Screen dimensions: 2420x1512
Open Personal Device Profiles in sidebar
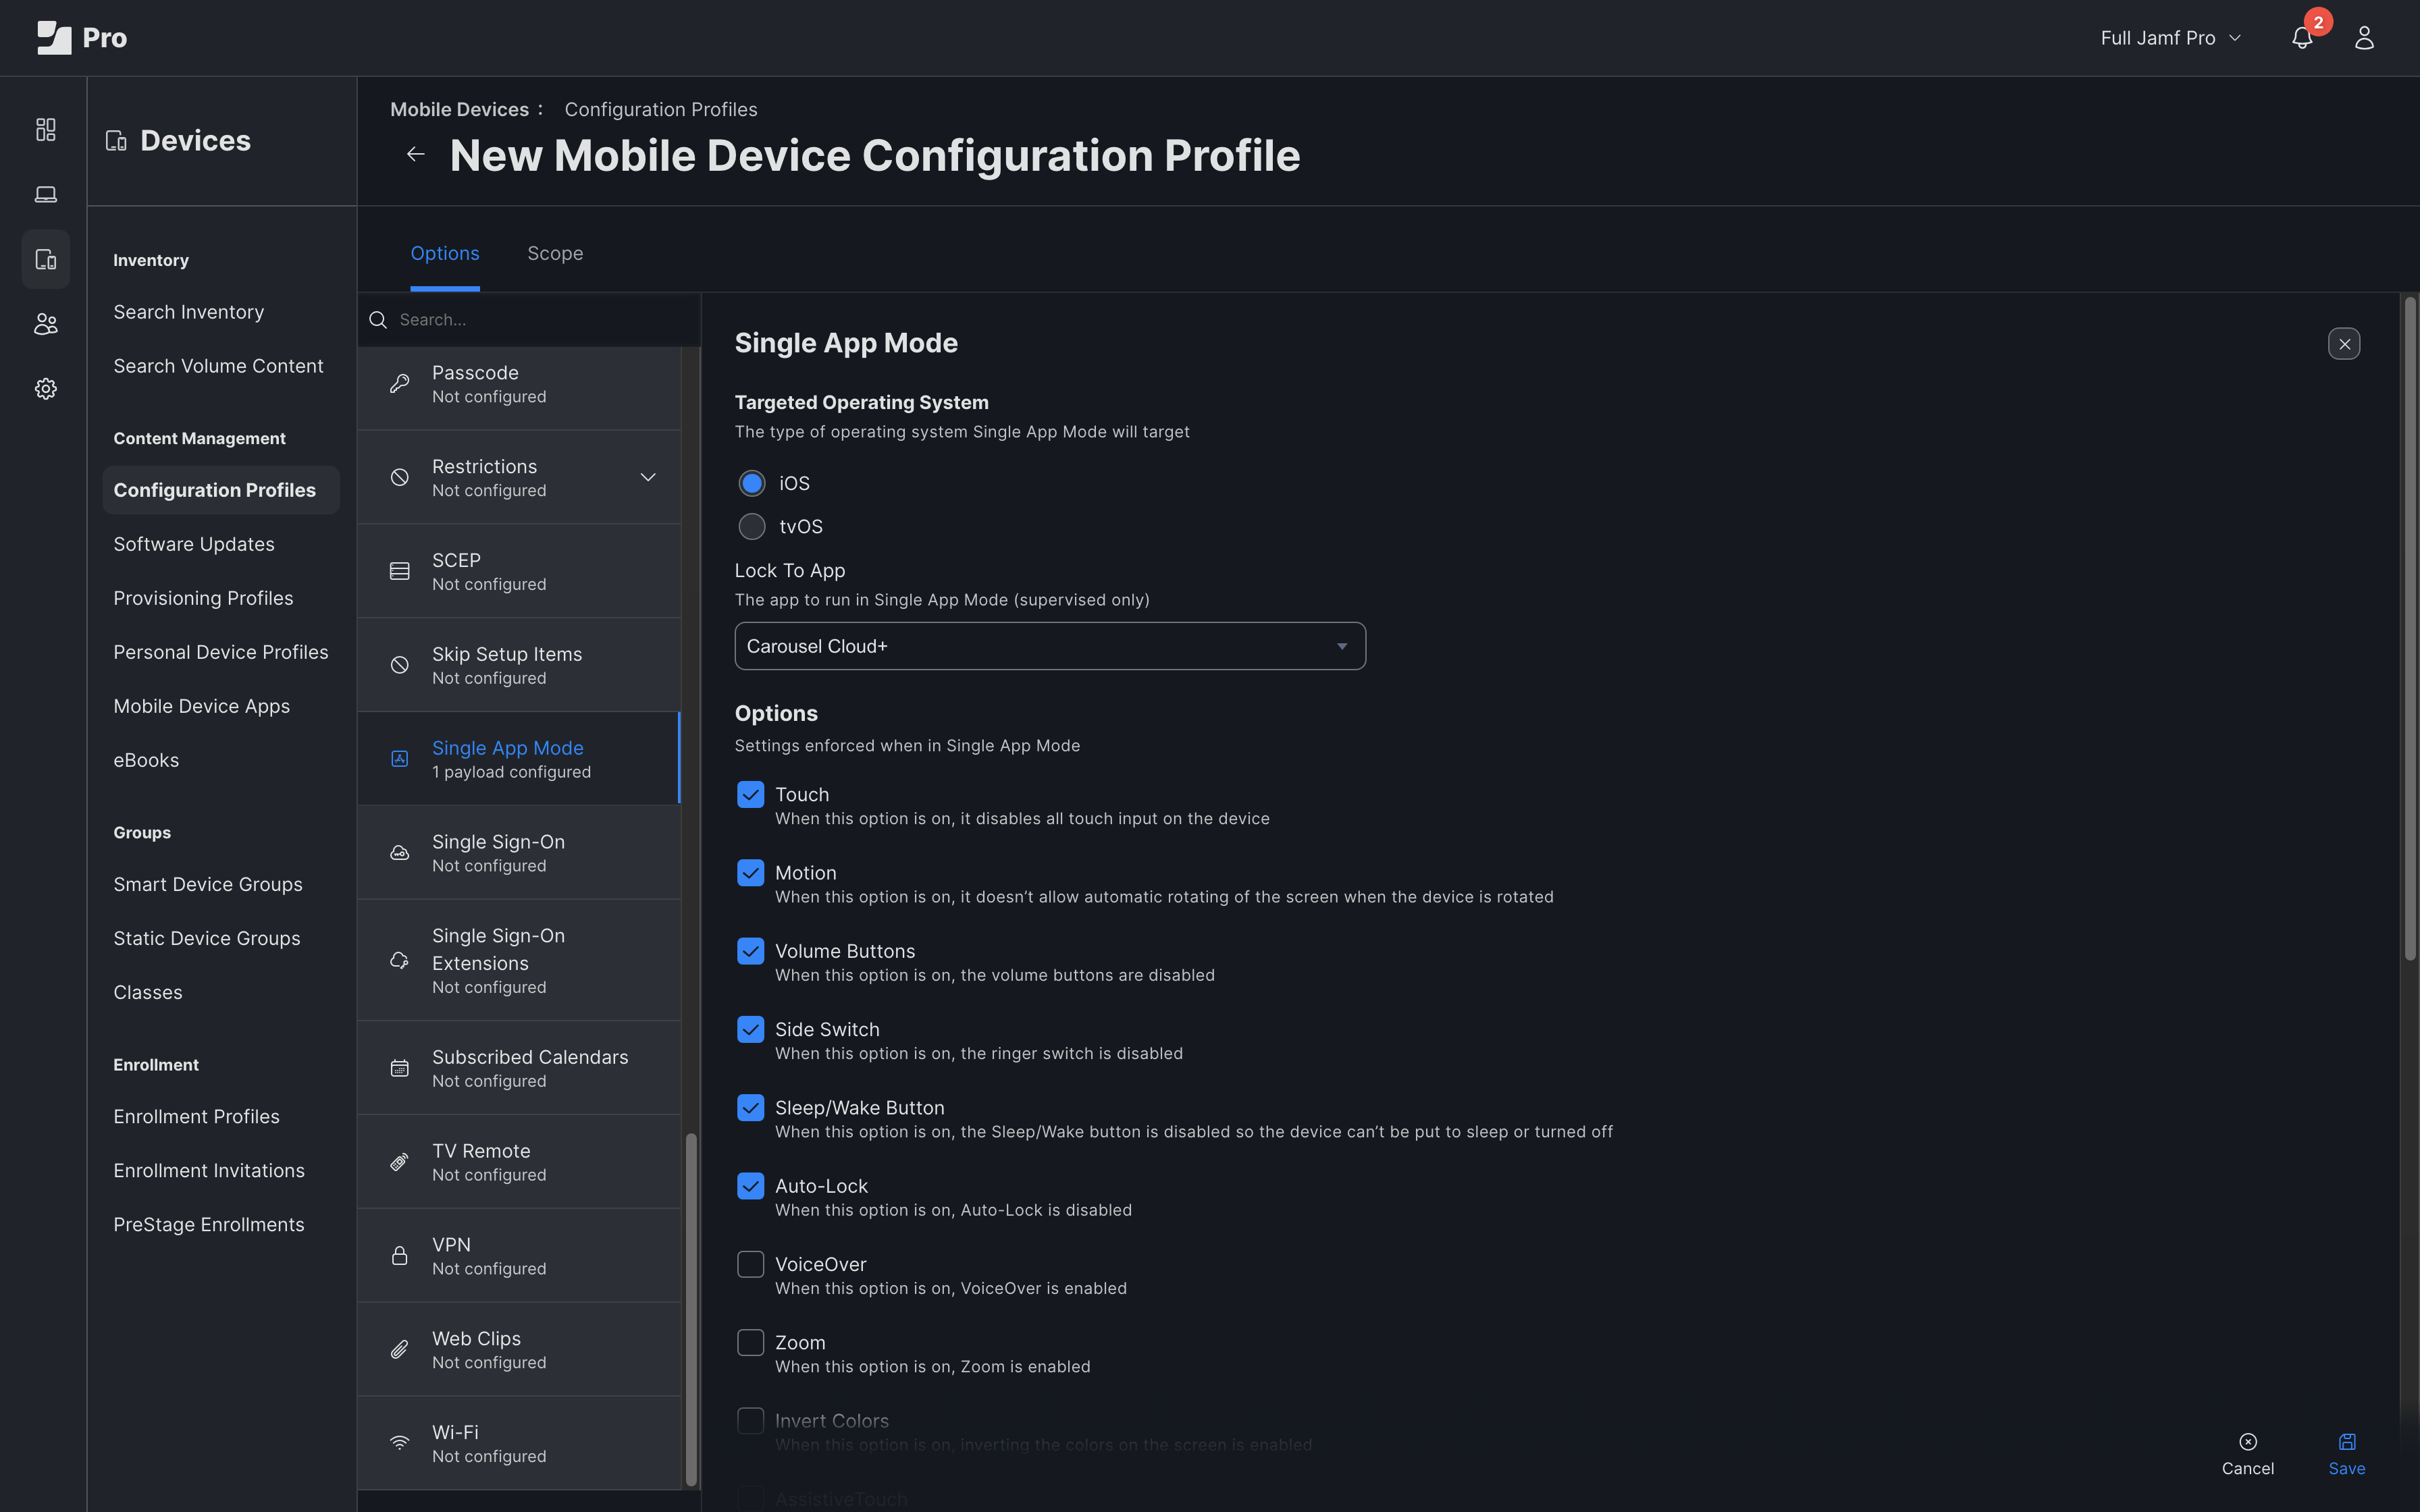pyautogui.click(x=221, y=652)
